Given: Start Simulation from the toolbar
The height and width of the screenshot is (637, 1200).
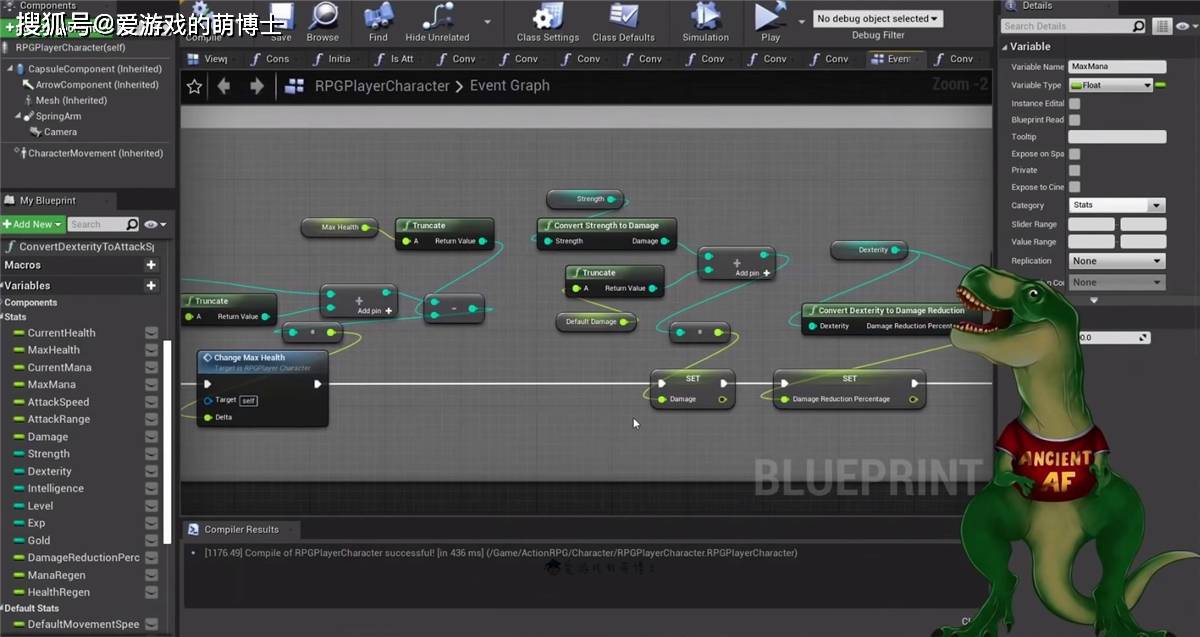Looking at the screenshot, I should pos(705,22).
